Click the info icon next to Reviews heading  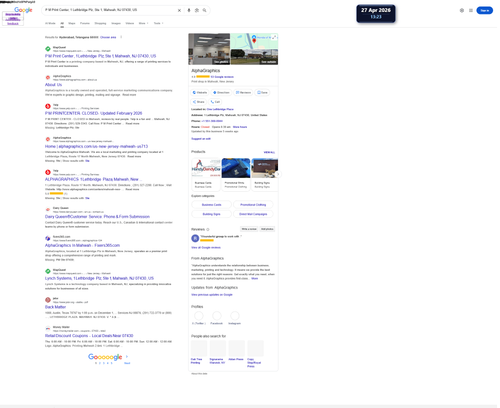tap(208, 229)
